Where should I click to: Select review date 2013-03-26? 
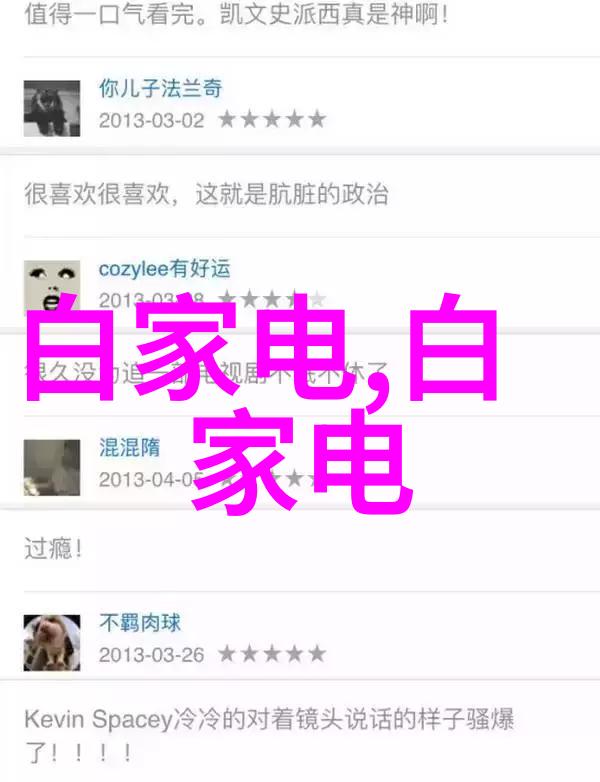(x=152, y=655)
